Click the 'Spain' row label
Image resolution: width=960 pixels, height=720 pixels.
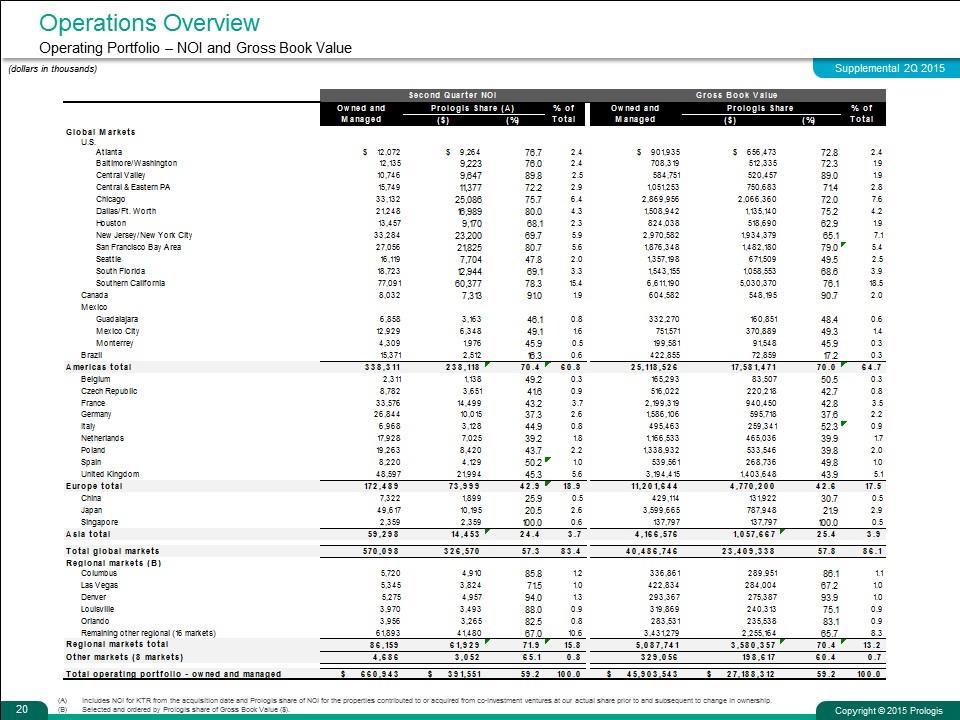click(x=91, y=462)
